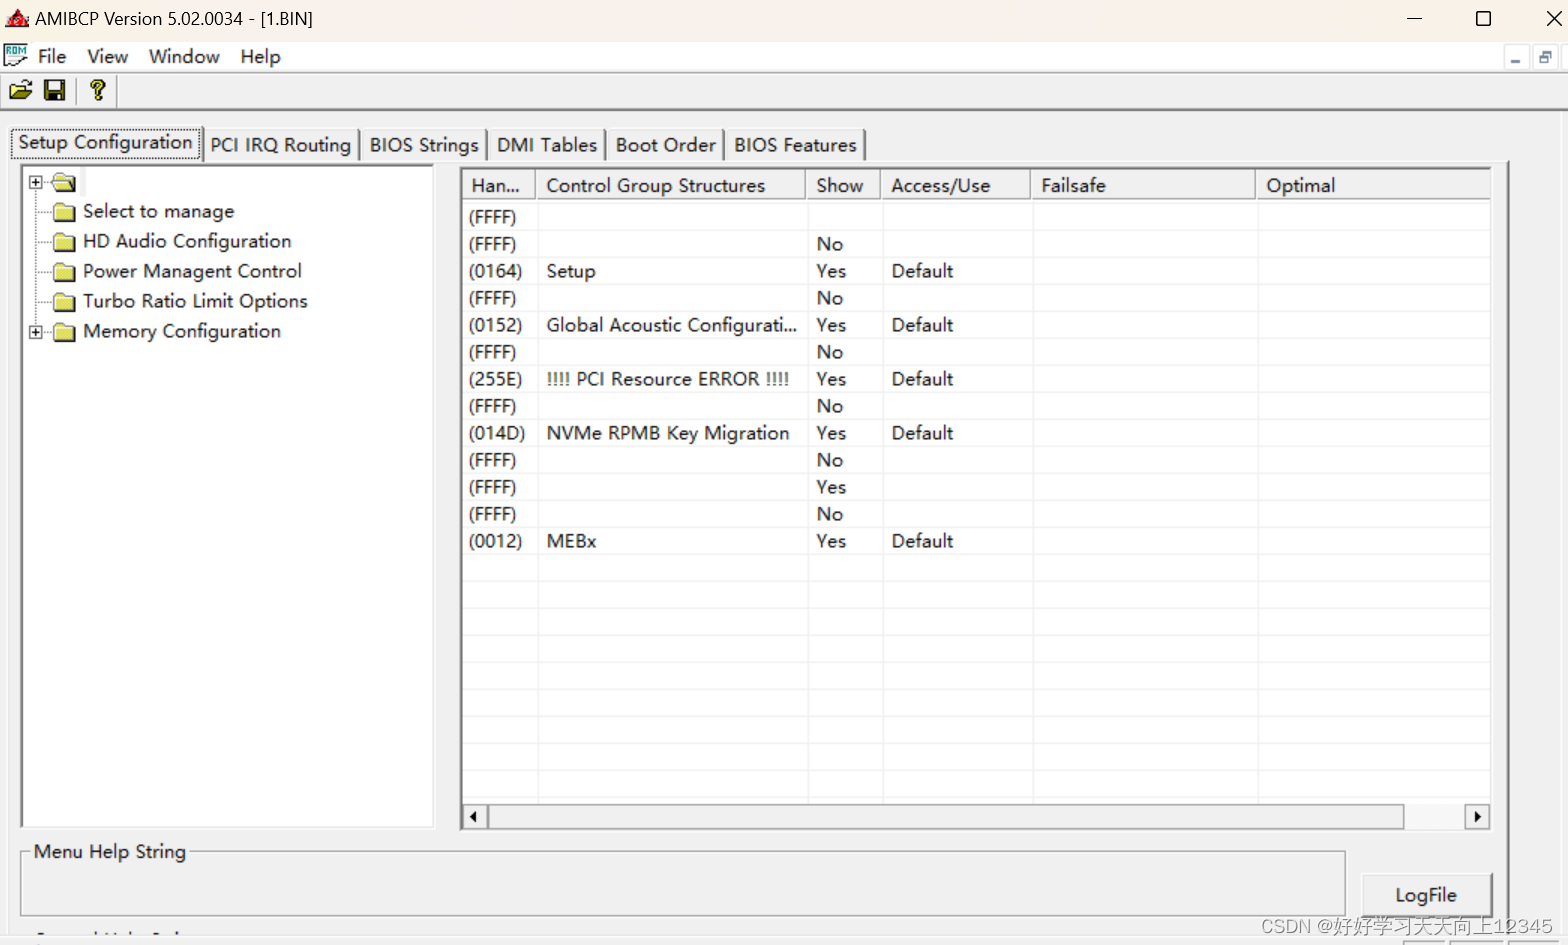
Task: Open the File menu
Action: pyautogui.click(x=52, y=57)
